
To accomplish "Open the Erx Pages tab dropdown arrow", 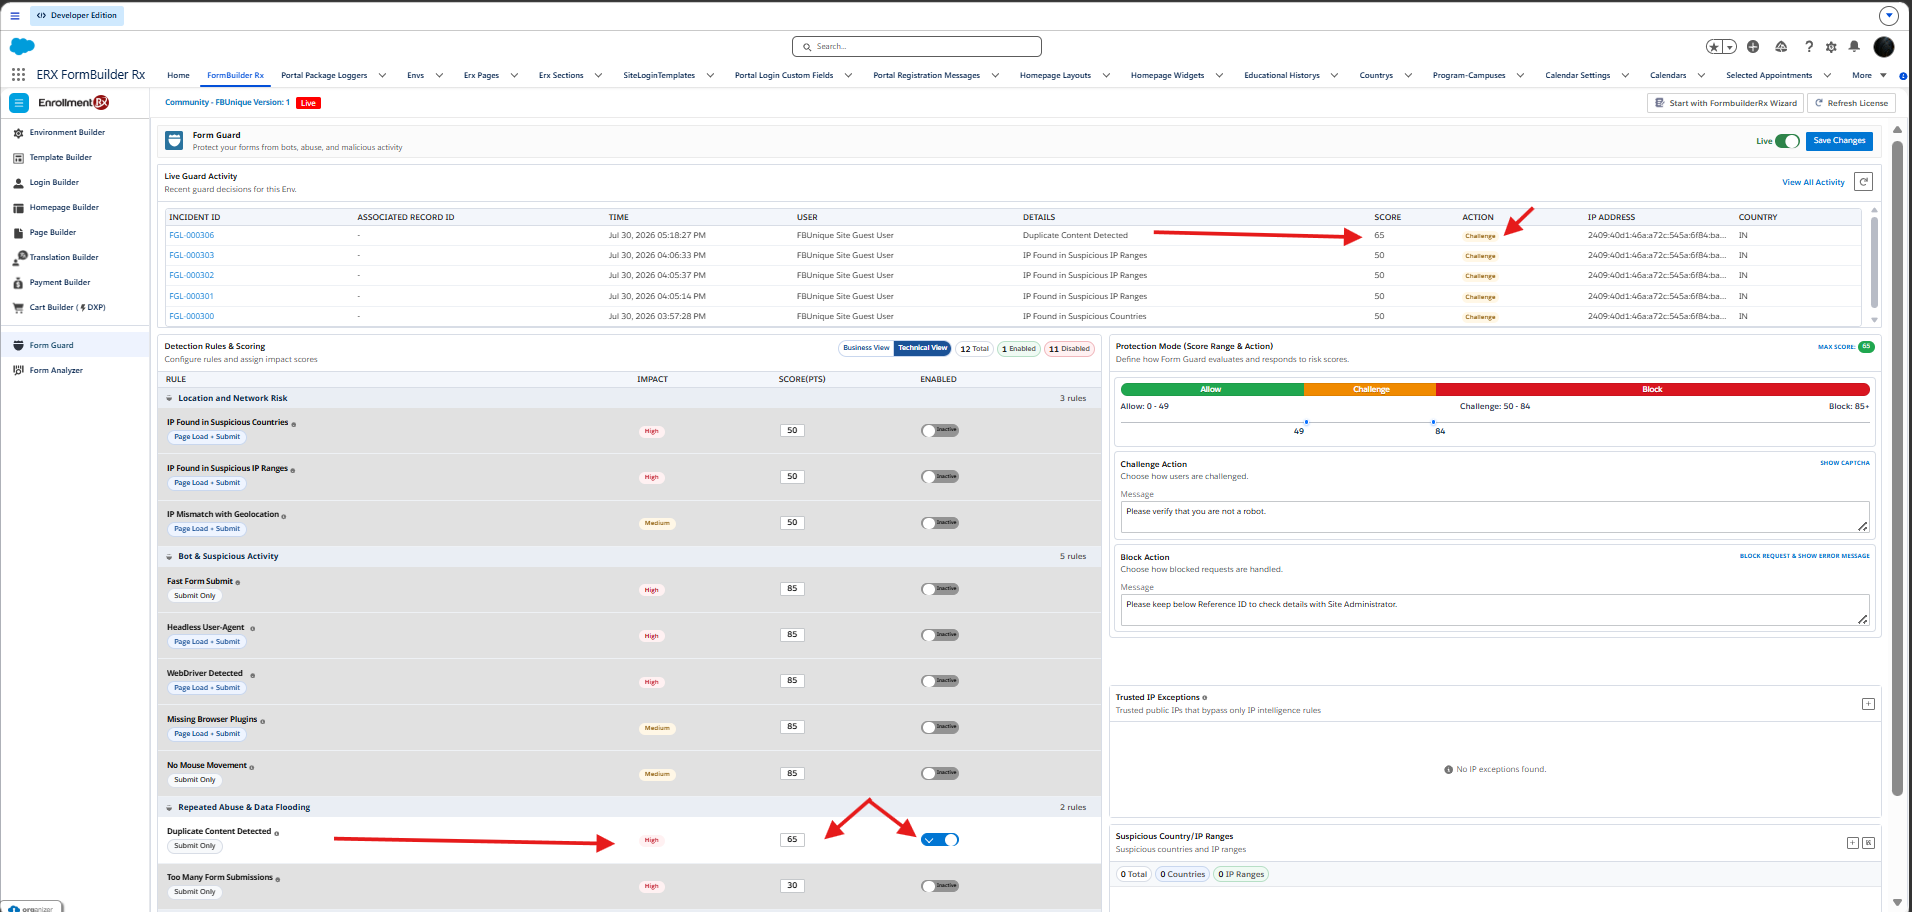I will 514,76.
